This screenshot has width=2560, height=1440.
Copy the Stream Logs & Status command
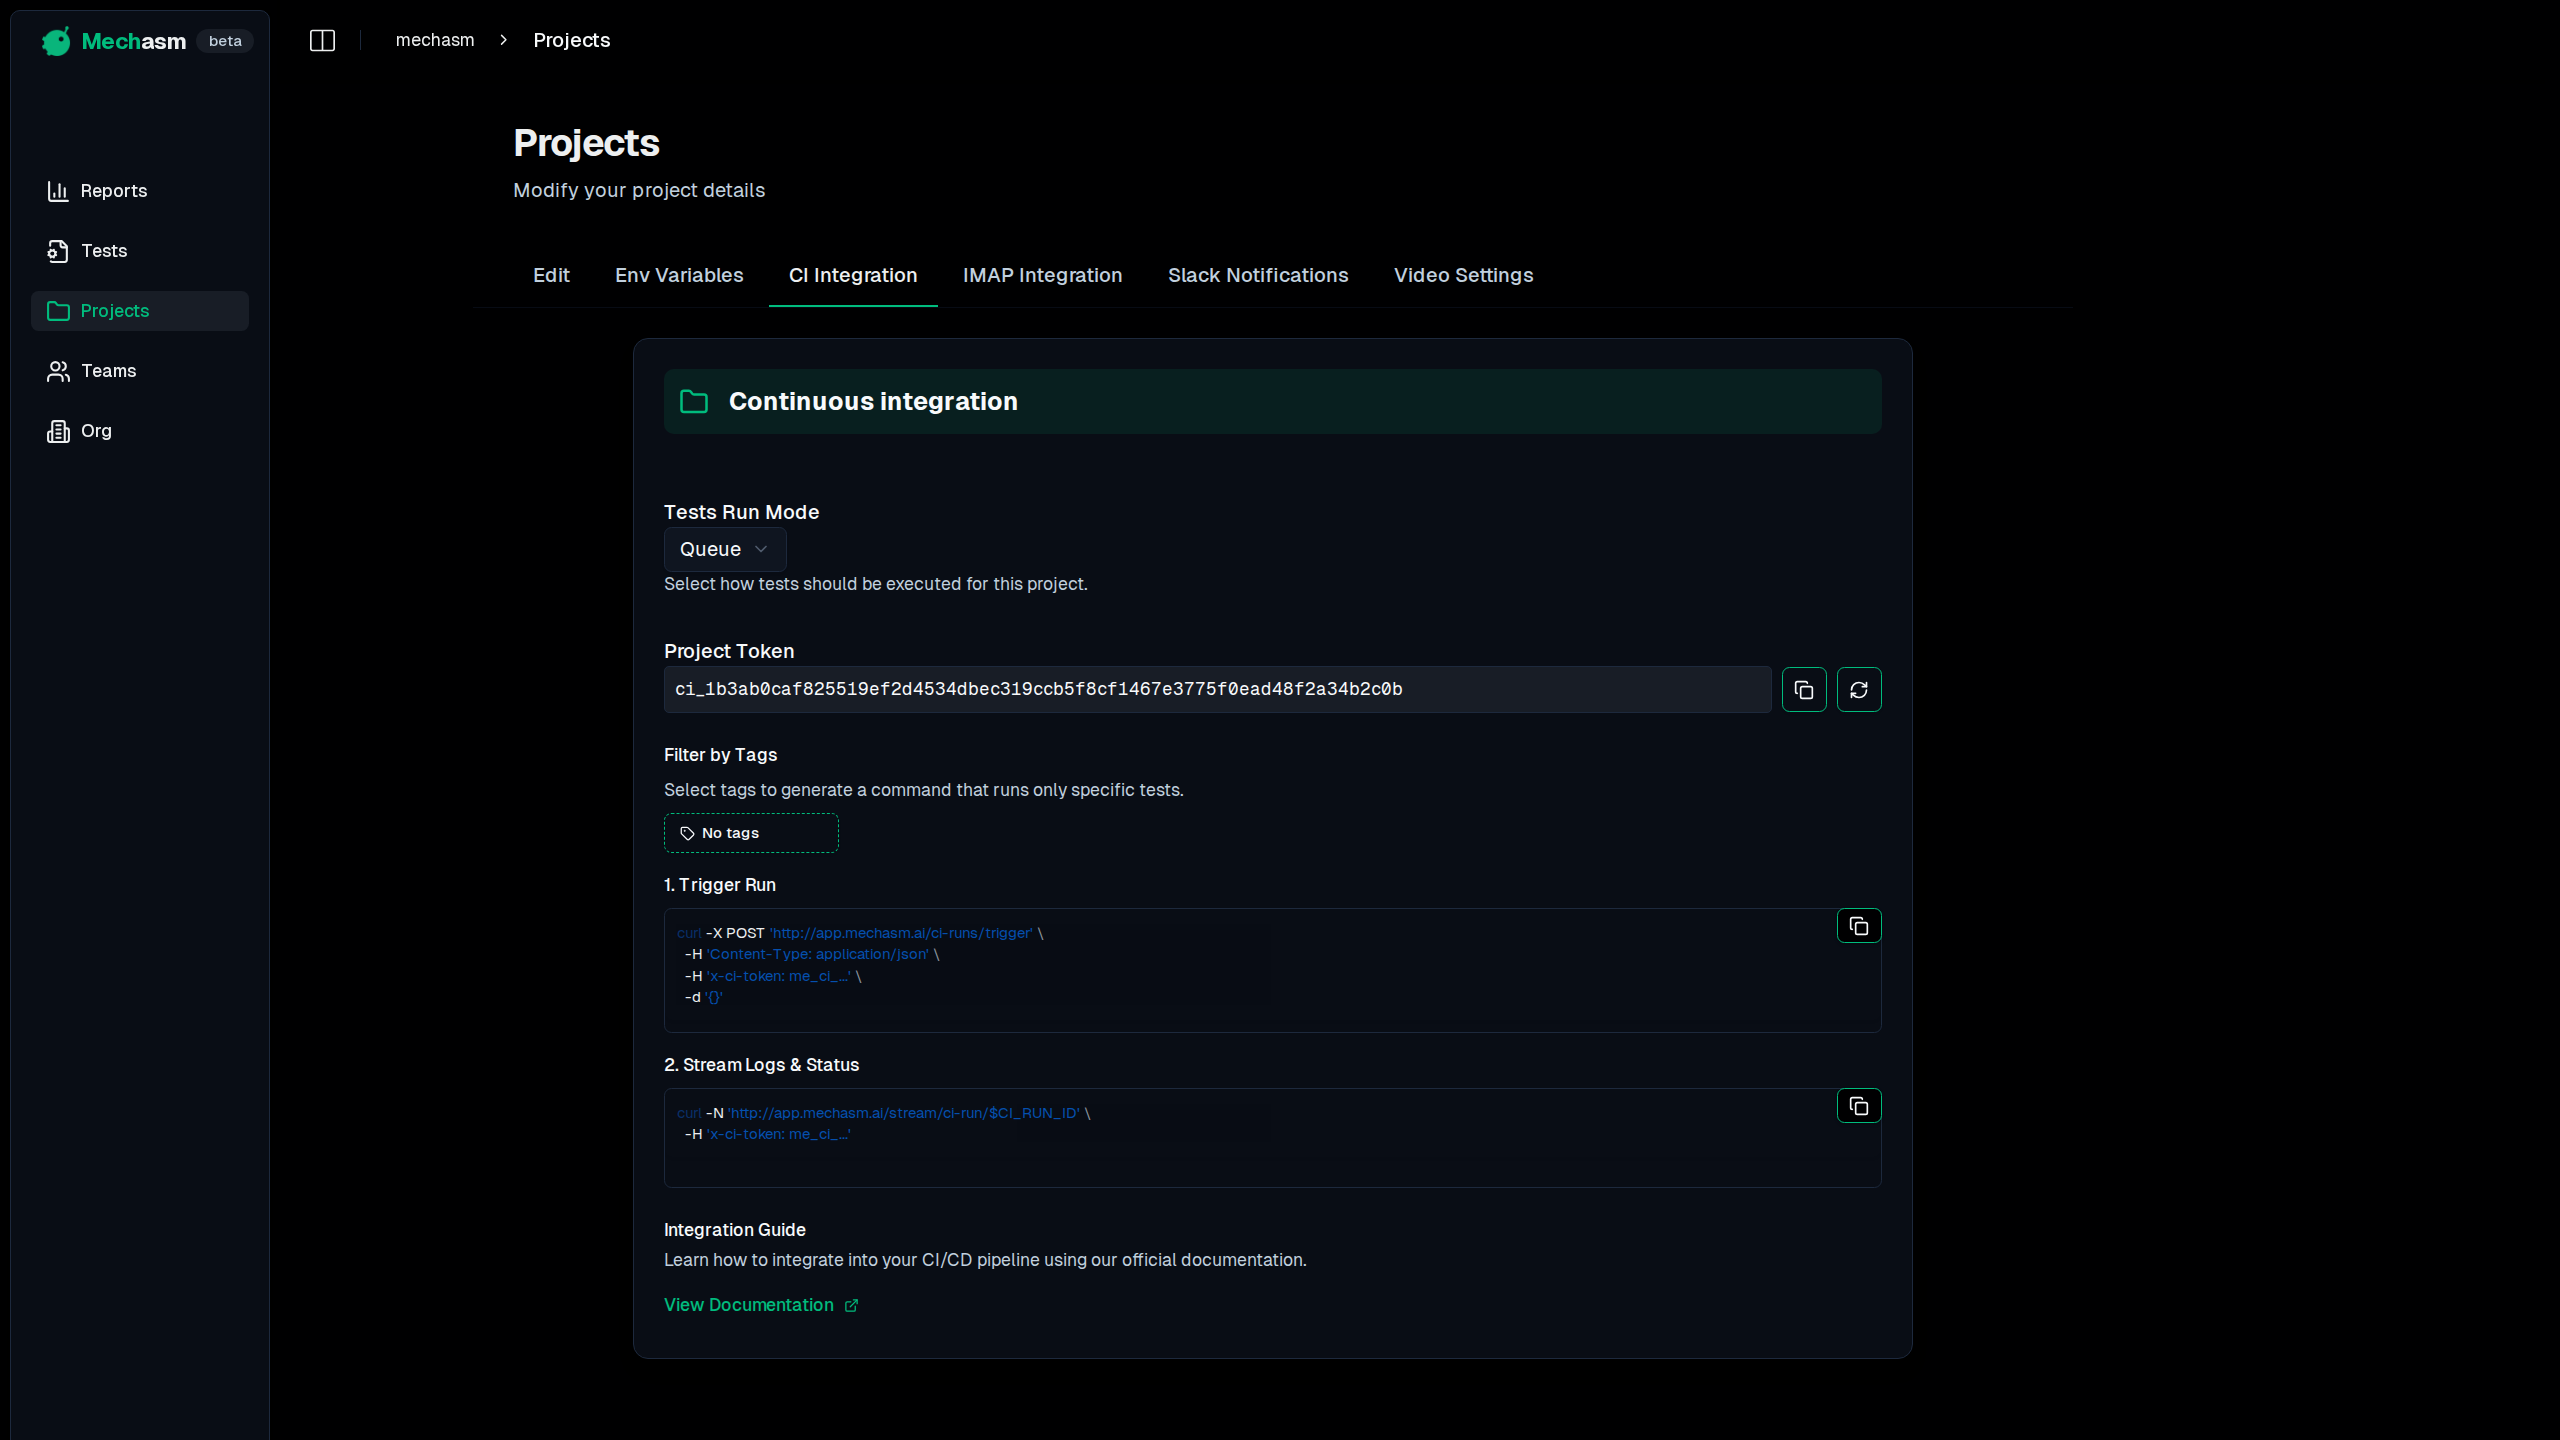tap(1857, 1105)
